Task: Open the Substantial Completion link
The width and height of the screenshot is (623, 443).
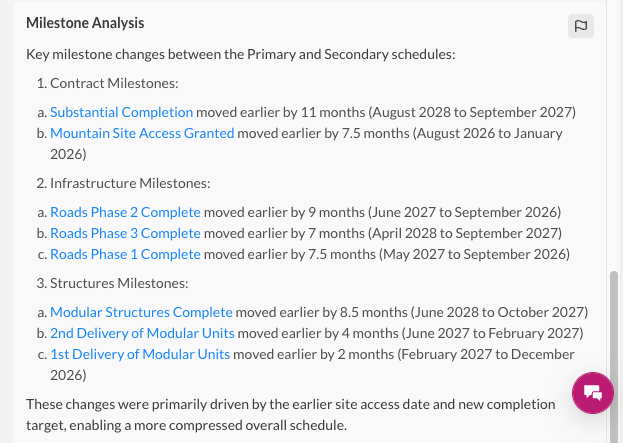Action: coord(121,112)
